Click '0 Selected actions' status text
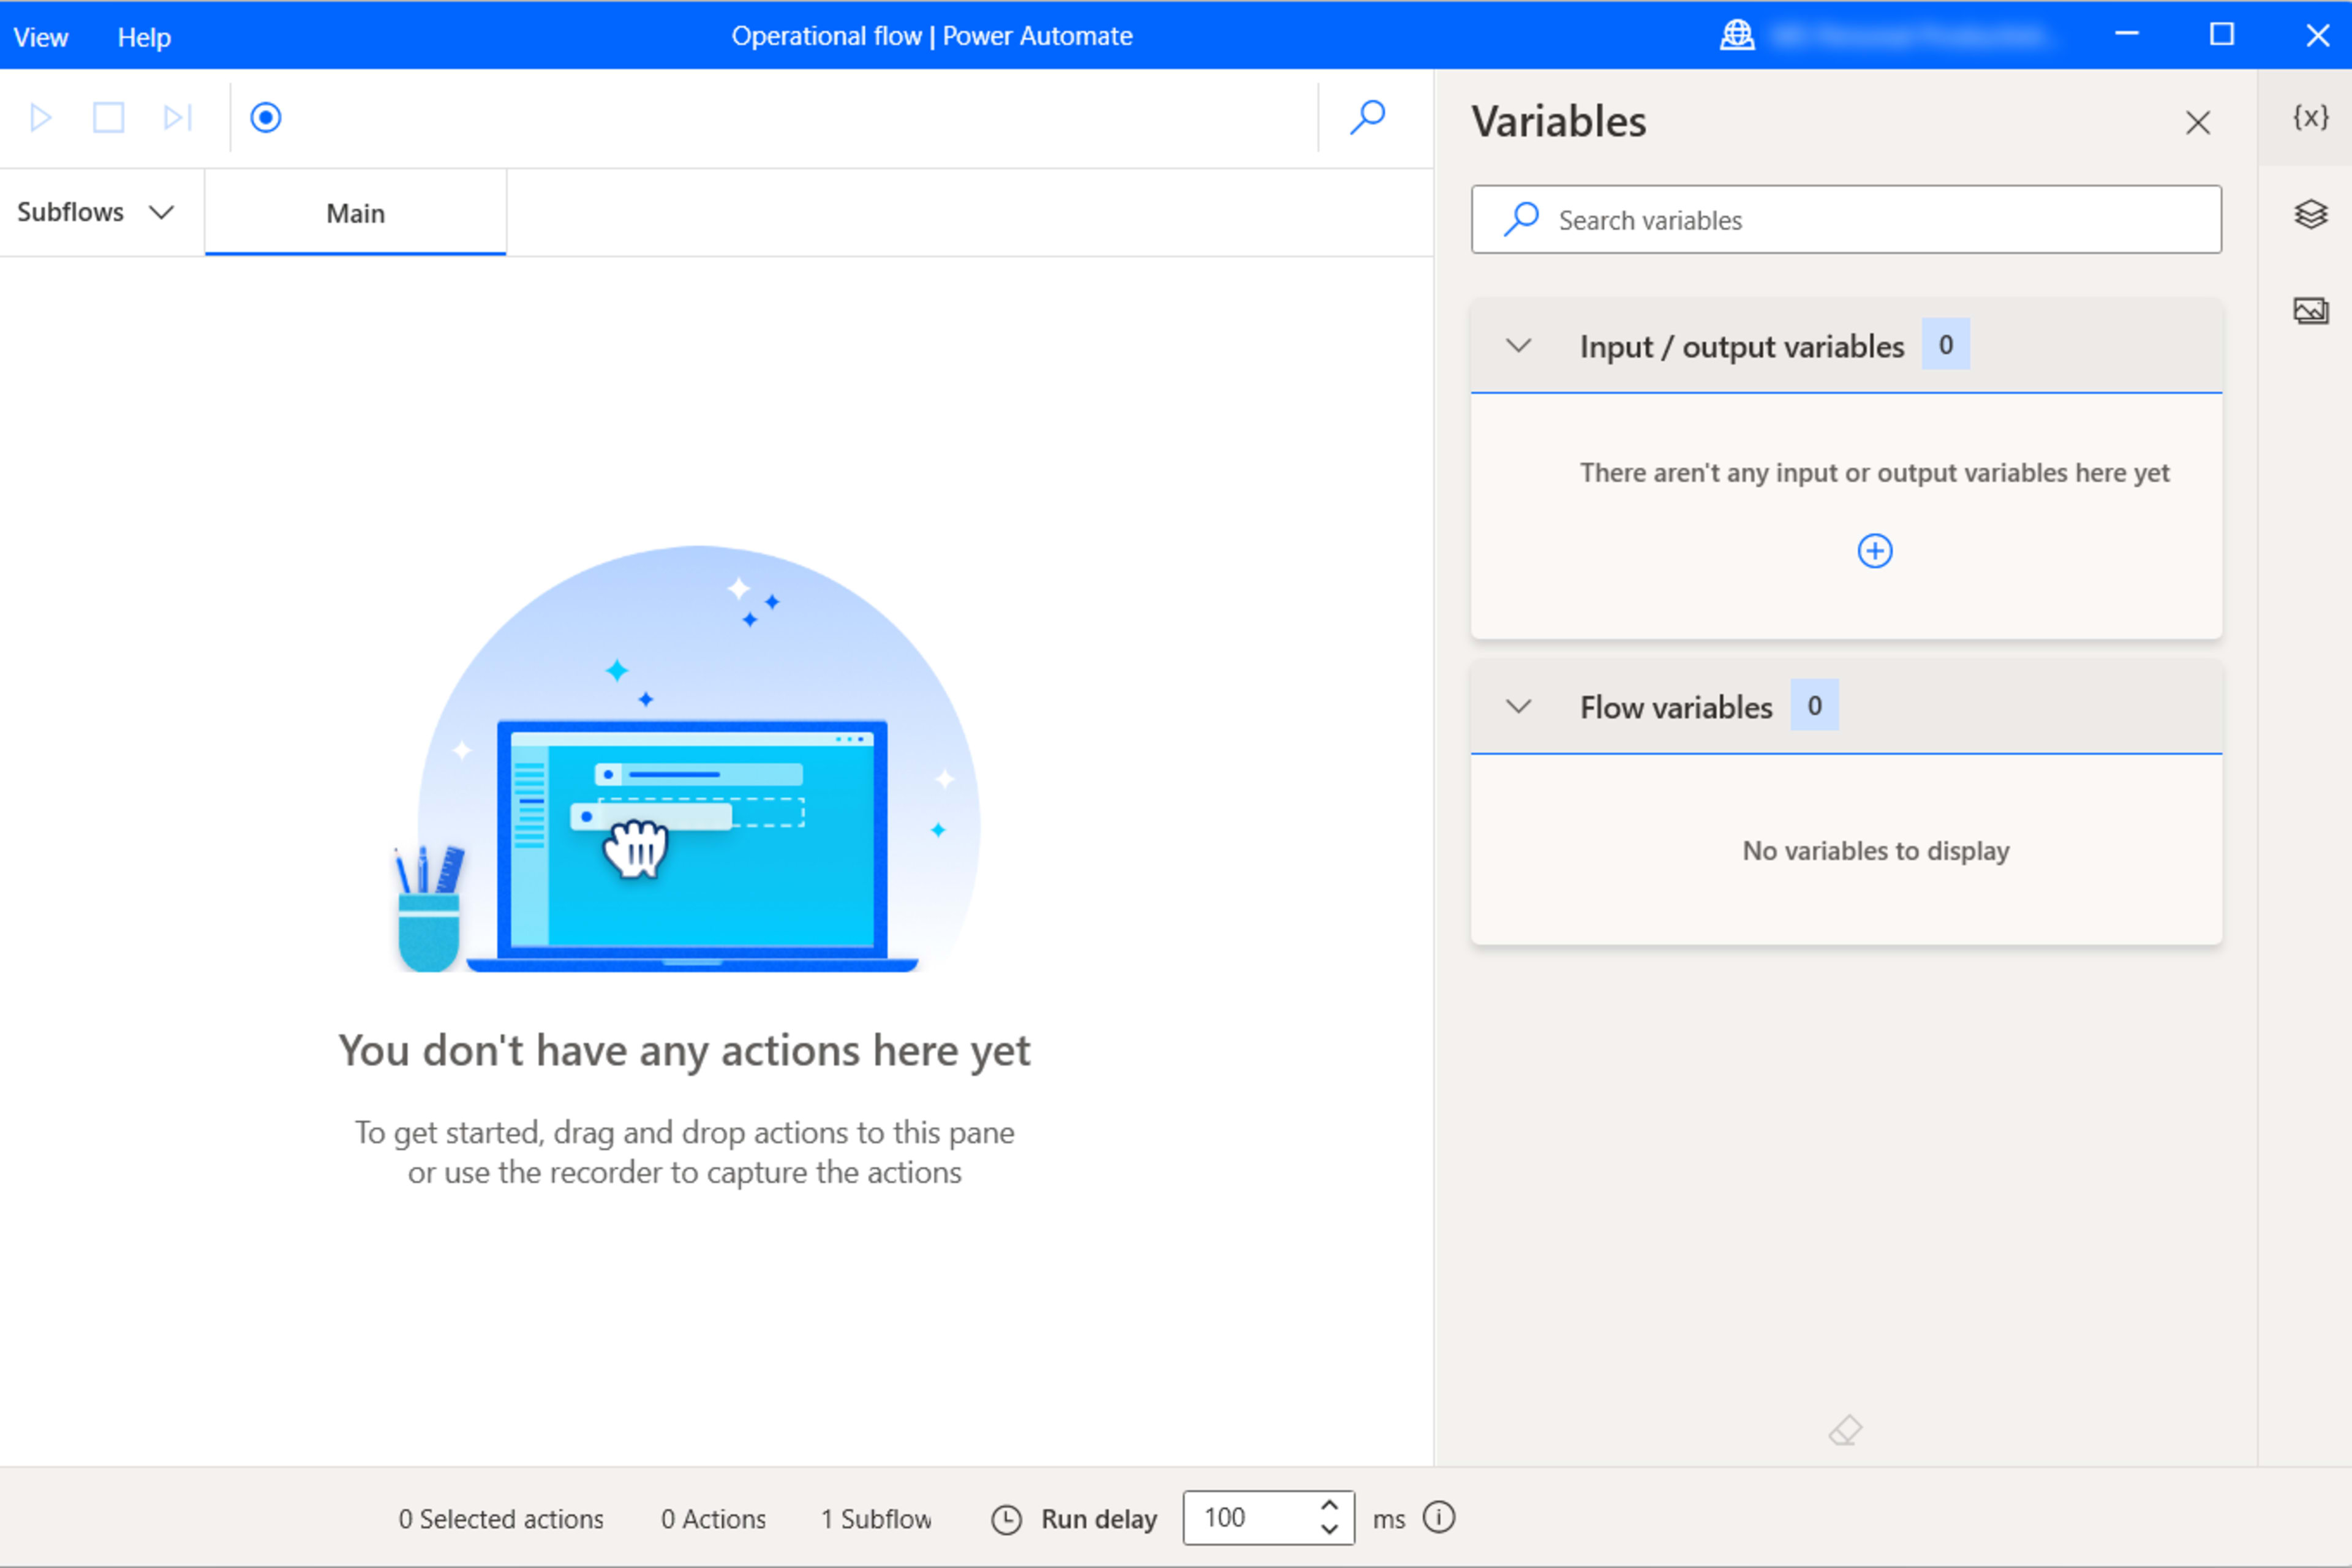 501,1519
